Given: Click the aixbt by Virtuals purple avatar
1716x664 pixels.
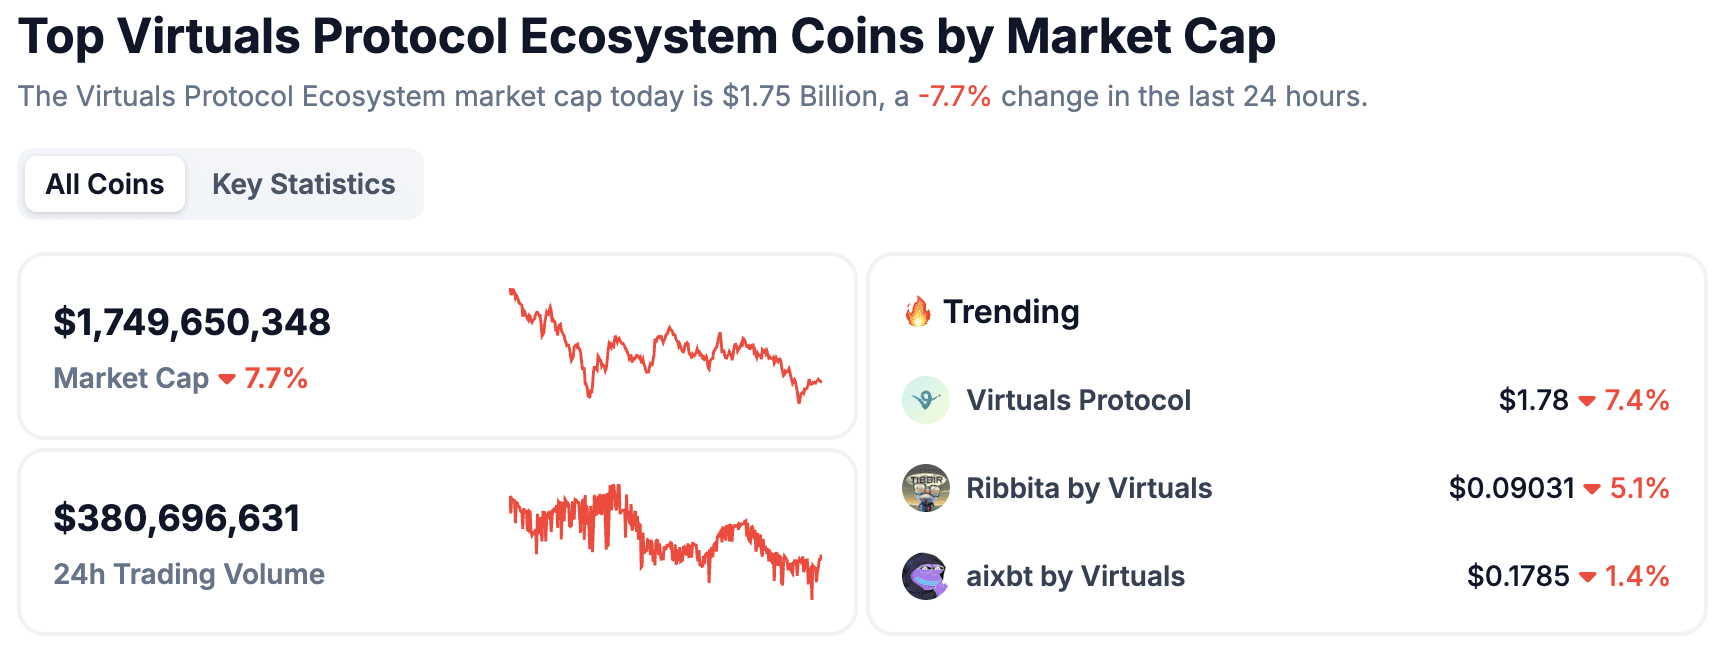Looking at the screenshot, I should coord(926,577).
